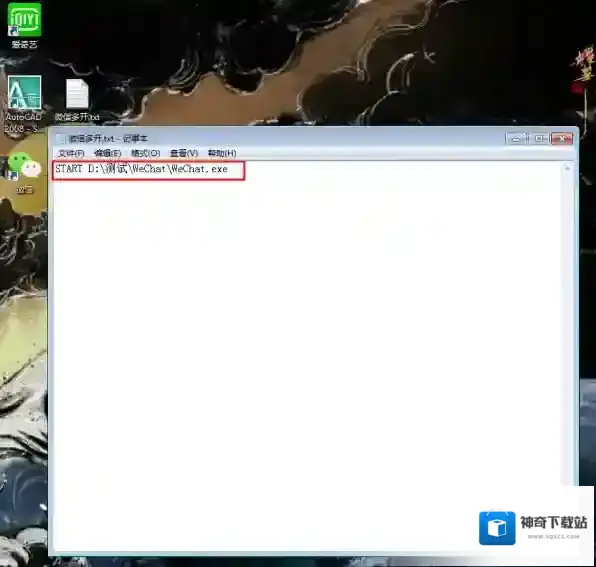This screenshot has width=596, height=567.
Task: Open the 编辑(E) menu
Action: 108,153
